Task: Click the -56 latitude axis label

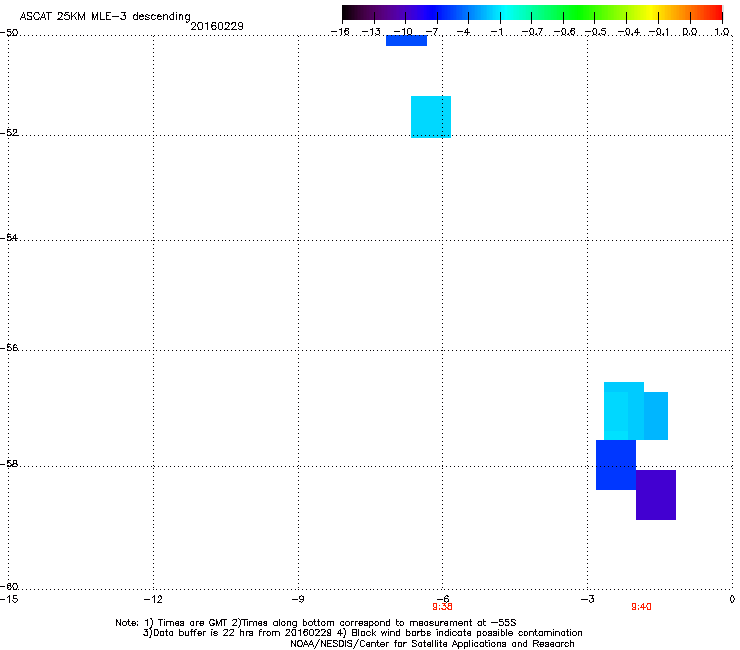Action: coord(9,347)
